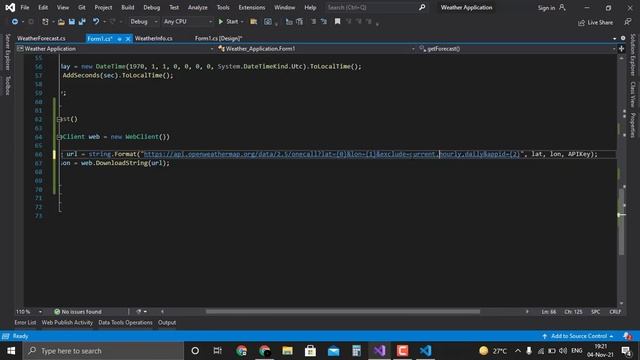Click the tab settings gear icon
640x360 pixels.
[623, 38]
